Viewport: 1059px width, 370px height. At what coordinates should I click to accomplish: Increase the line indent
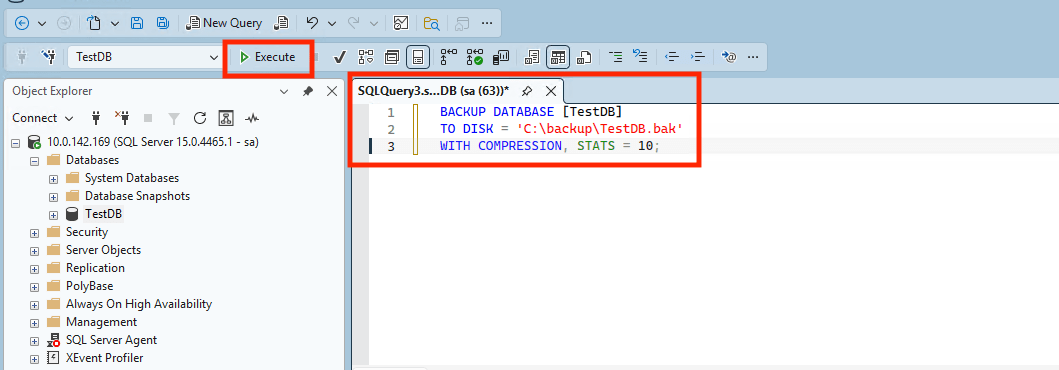pyautogui.click(x=698, y=57)
